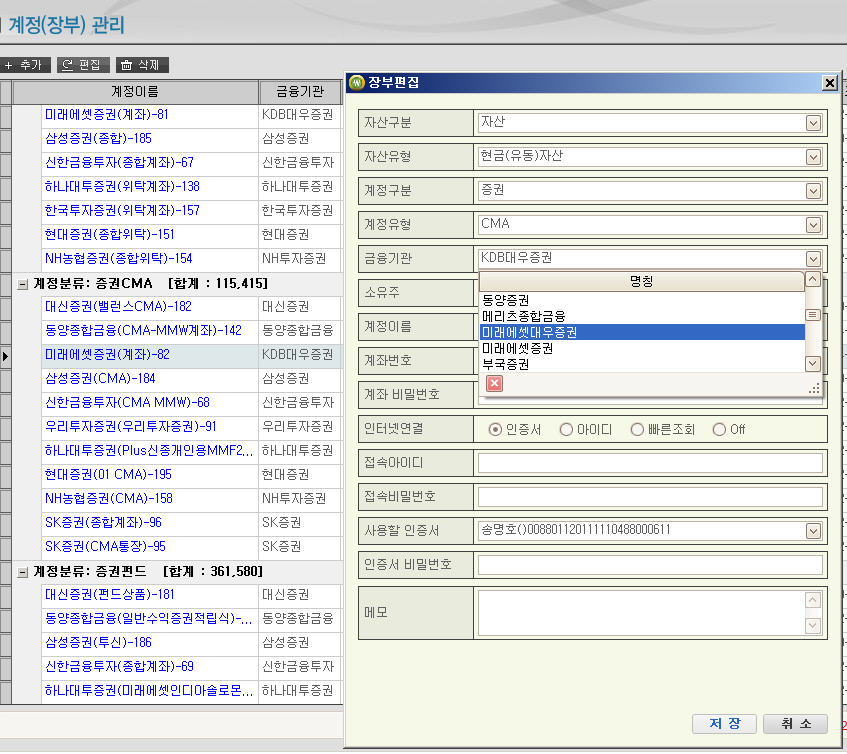Click the 명칭 list column header
Image resolution: width=847 pixels, height=754 pixels.
642,281
